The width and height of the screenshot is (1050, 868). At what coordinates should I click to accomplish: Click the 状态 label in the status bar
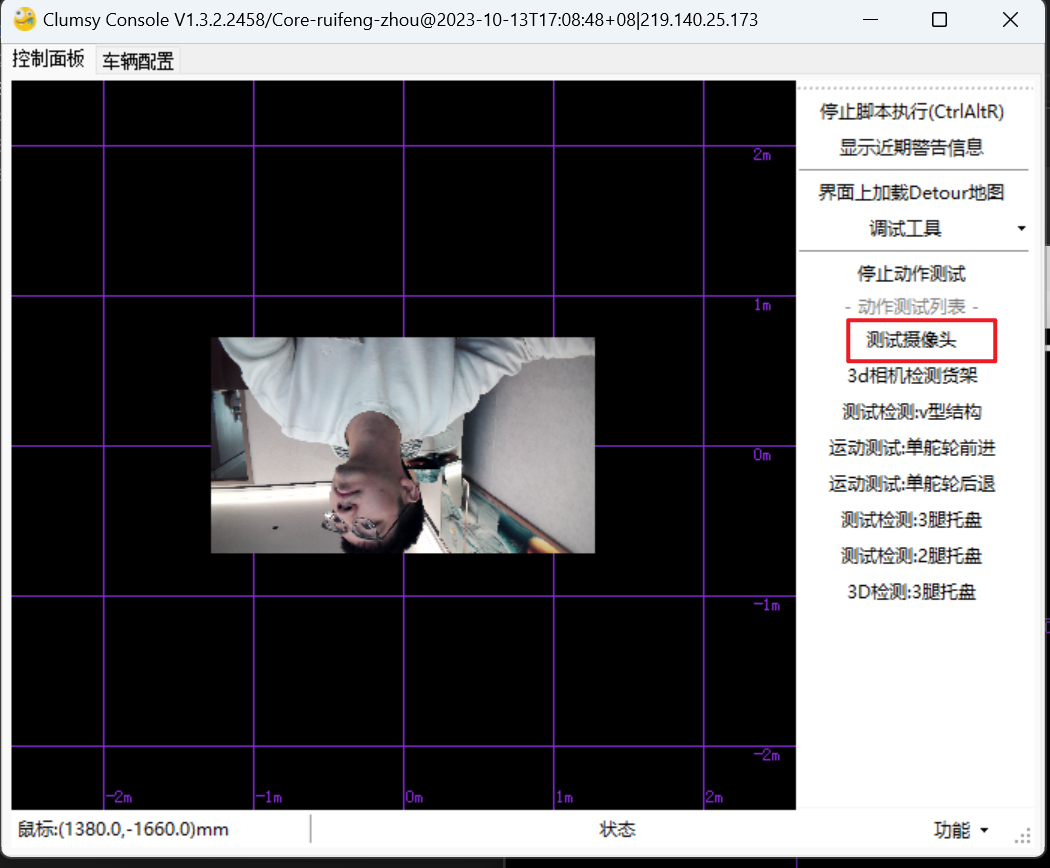coord(617,830)
